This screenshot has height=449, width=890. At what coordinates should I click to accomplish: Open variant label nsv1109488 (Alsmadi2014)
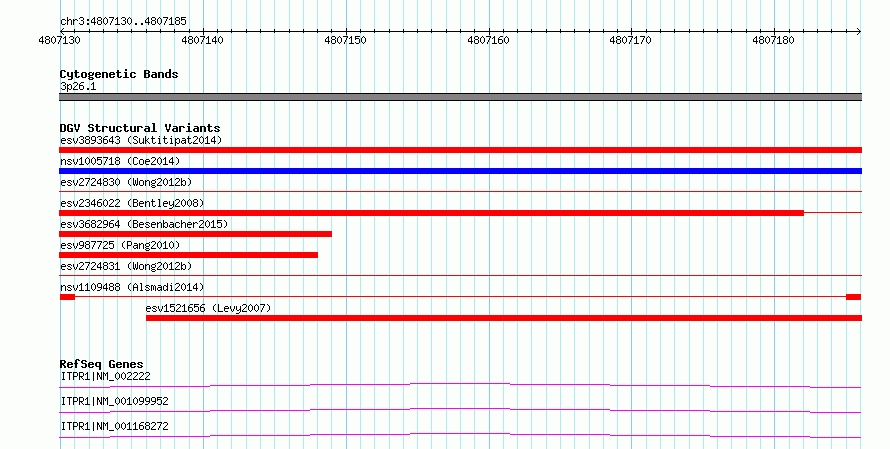(132, 287)
